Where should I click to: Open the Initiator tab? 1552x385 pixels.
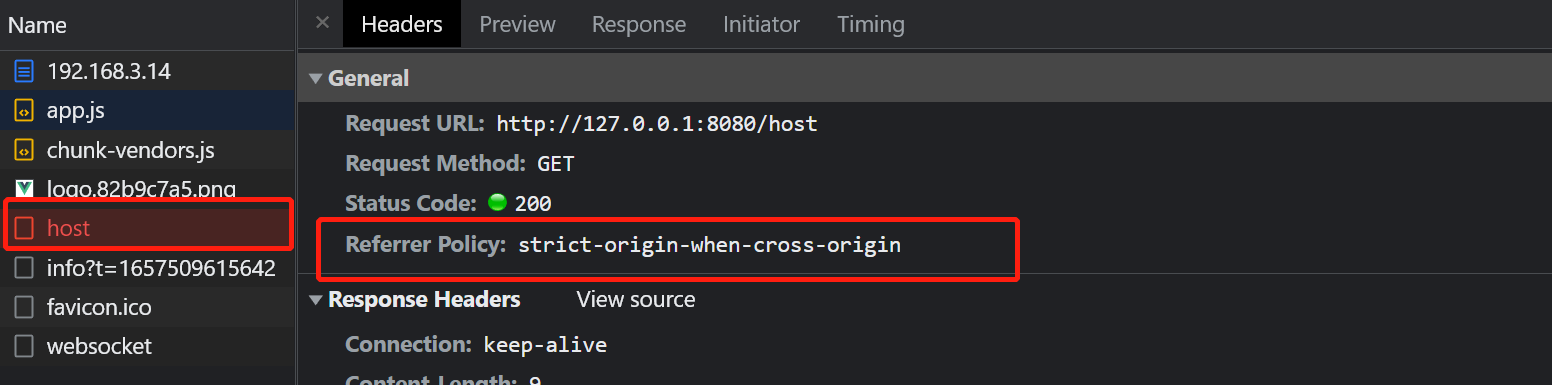coord(762,25)
